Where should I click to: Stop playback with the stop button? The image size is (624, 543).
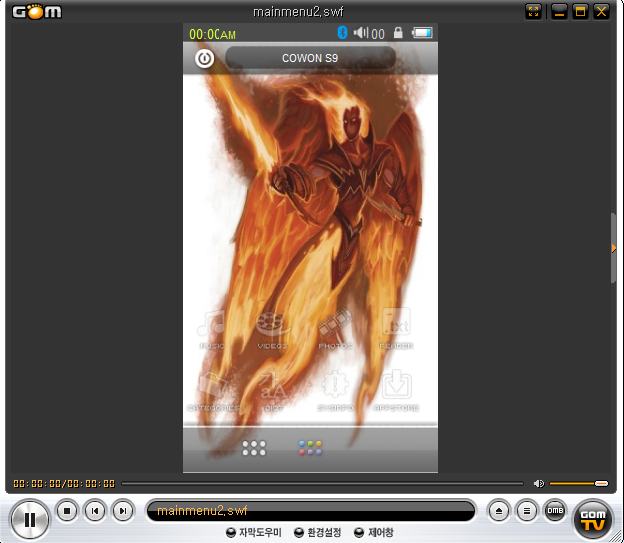click(67, 511)
